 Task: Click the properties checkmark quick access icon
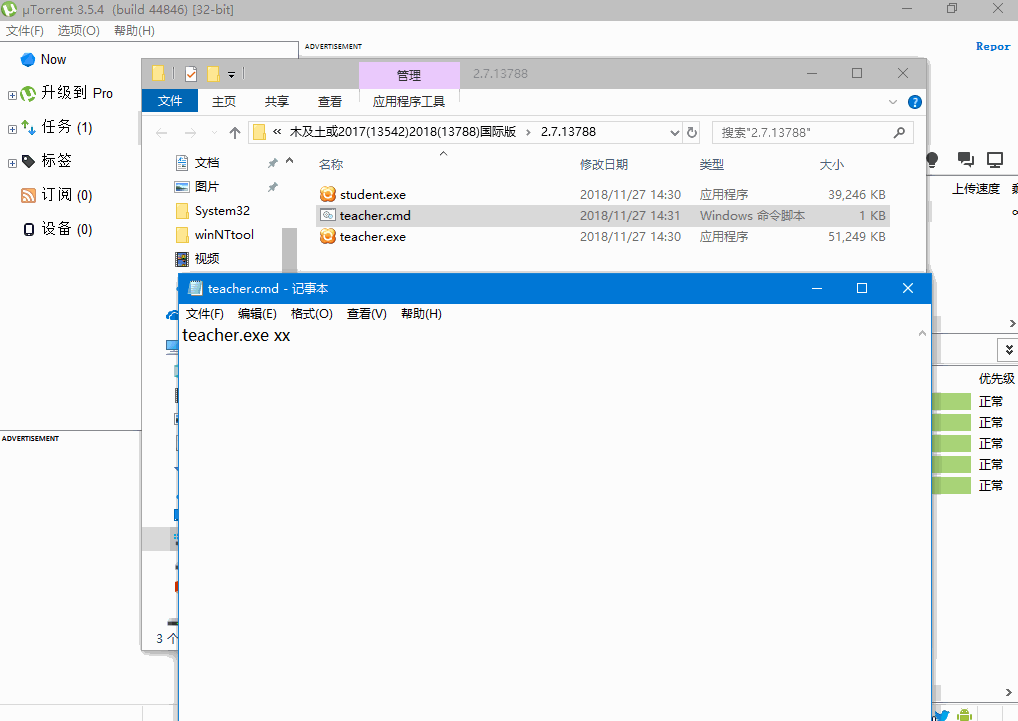pos(191,74)
